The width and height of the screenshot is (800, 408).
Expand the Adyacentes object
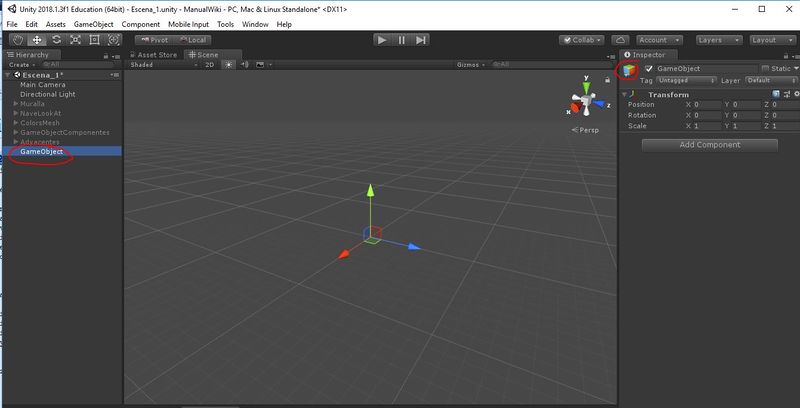[x=16, y=142]
